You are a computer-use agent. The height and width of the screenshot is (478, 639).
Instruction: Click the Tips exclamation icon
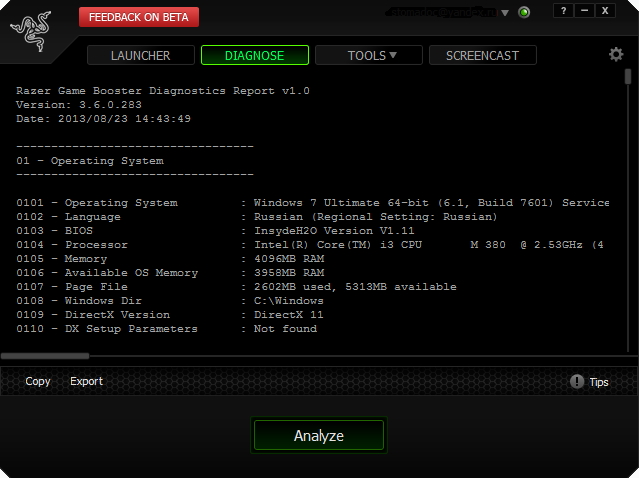pyautogui.click(x=577, y=381)
